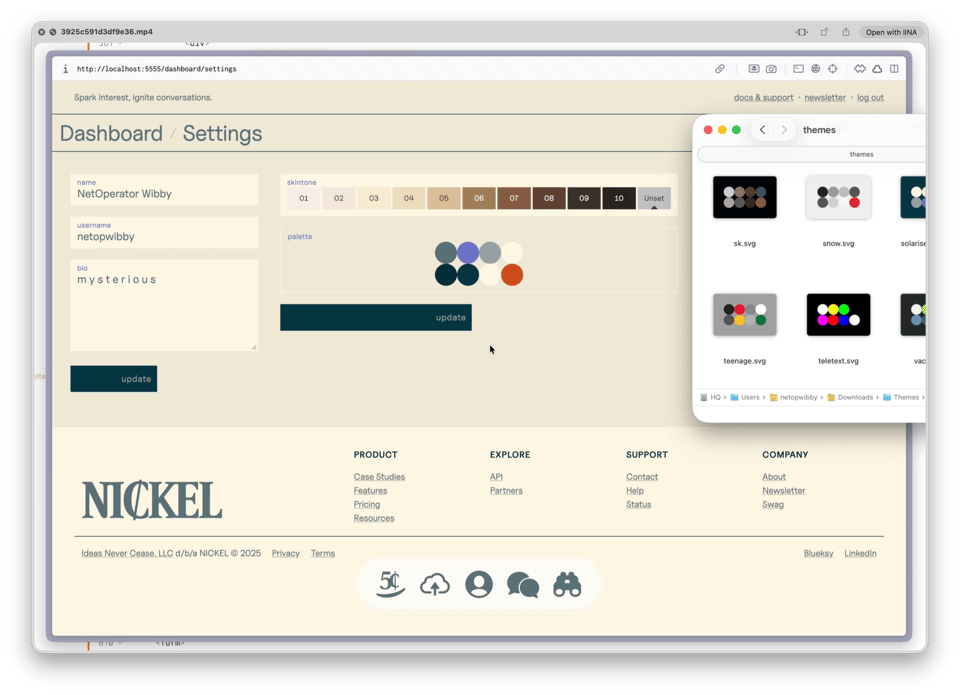The image size is (960, 695).
Task: Toggle the split view sidebar icon
Action: [894, 69]
